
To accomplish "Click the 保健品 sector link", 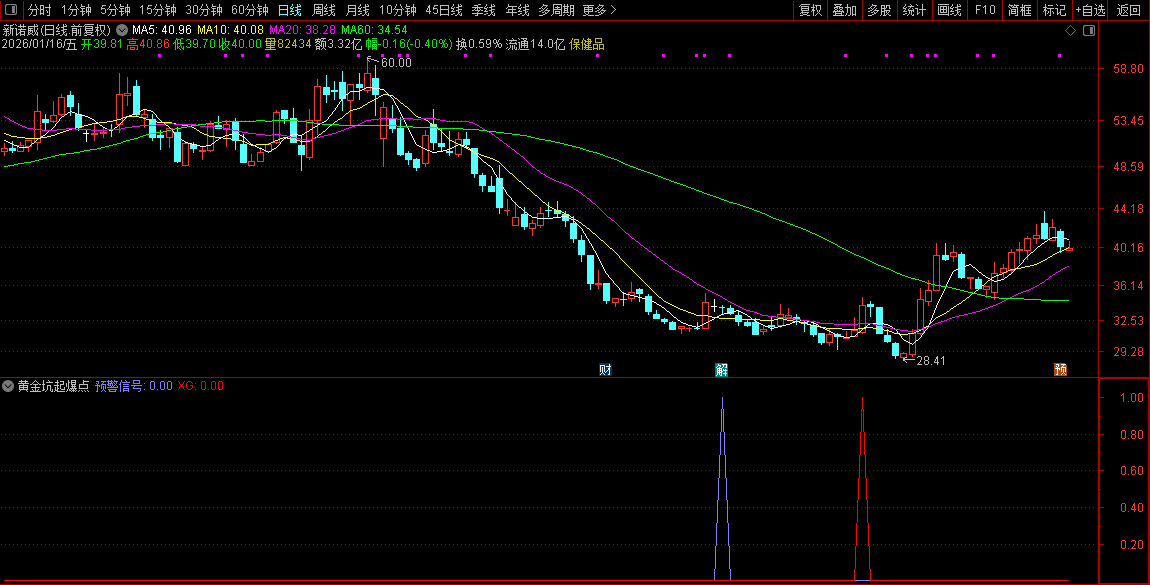I will (x=587, y=44).
